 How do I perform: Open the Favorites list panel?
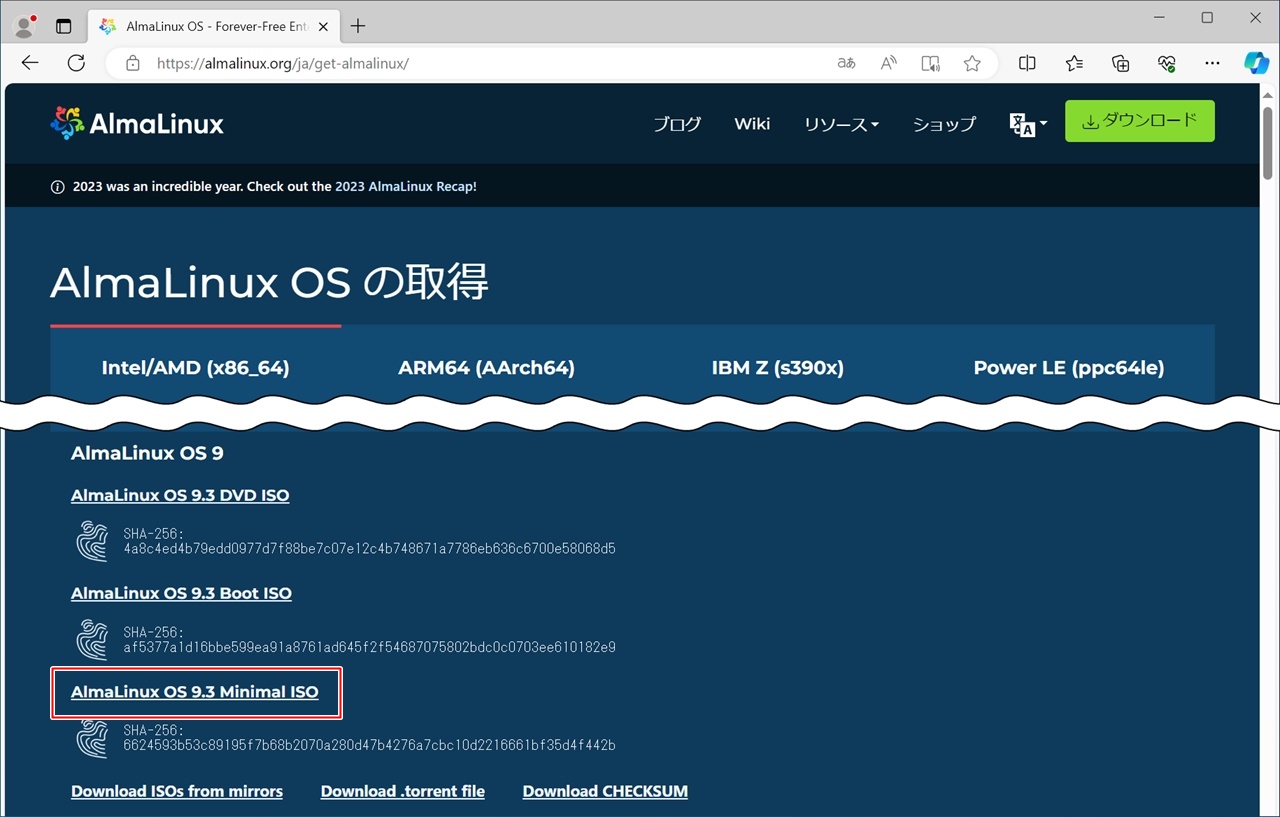1074,63
